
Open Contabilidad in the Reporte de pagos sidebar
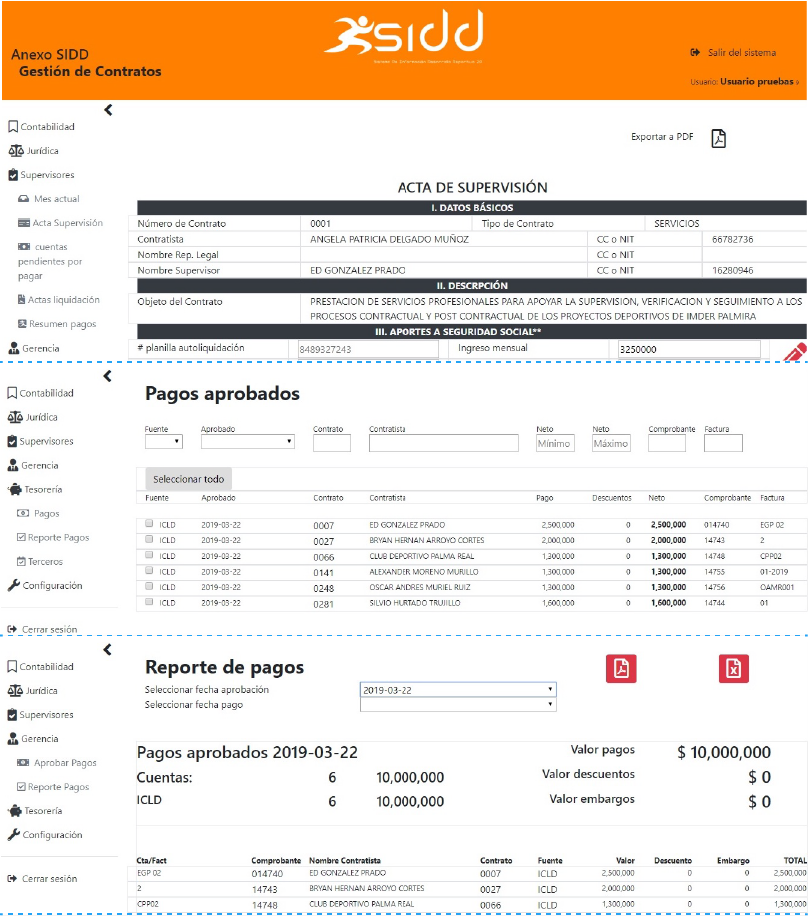point(41,667)
